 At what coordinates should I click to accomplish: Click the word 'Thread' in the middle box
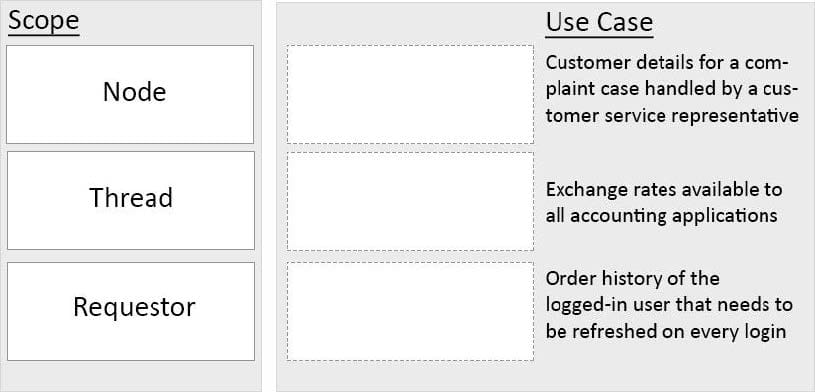(131, 198)
